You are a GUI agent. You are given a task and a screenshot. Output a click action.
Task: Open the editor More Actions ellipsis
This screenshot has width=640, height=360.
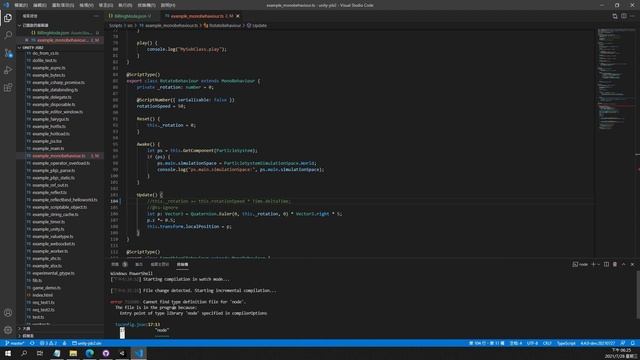(x=632, y=16)
